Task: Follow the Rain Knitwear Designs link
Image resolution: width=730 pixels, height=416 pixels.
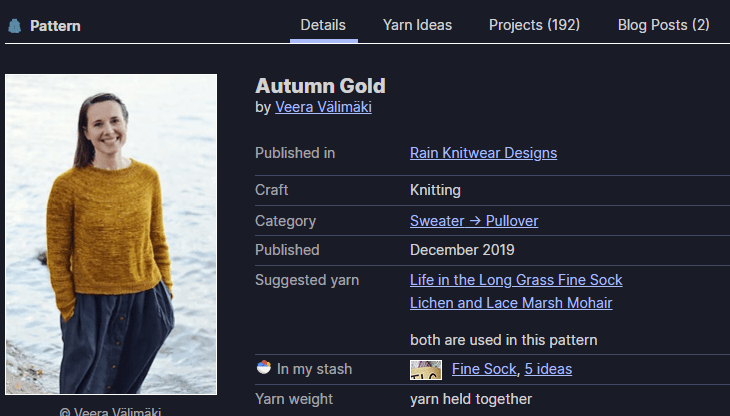Action: pyautogui.click(x=483, y=153)
